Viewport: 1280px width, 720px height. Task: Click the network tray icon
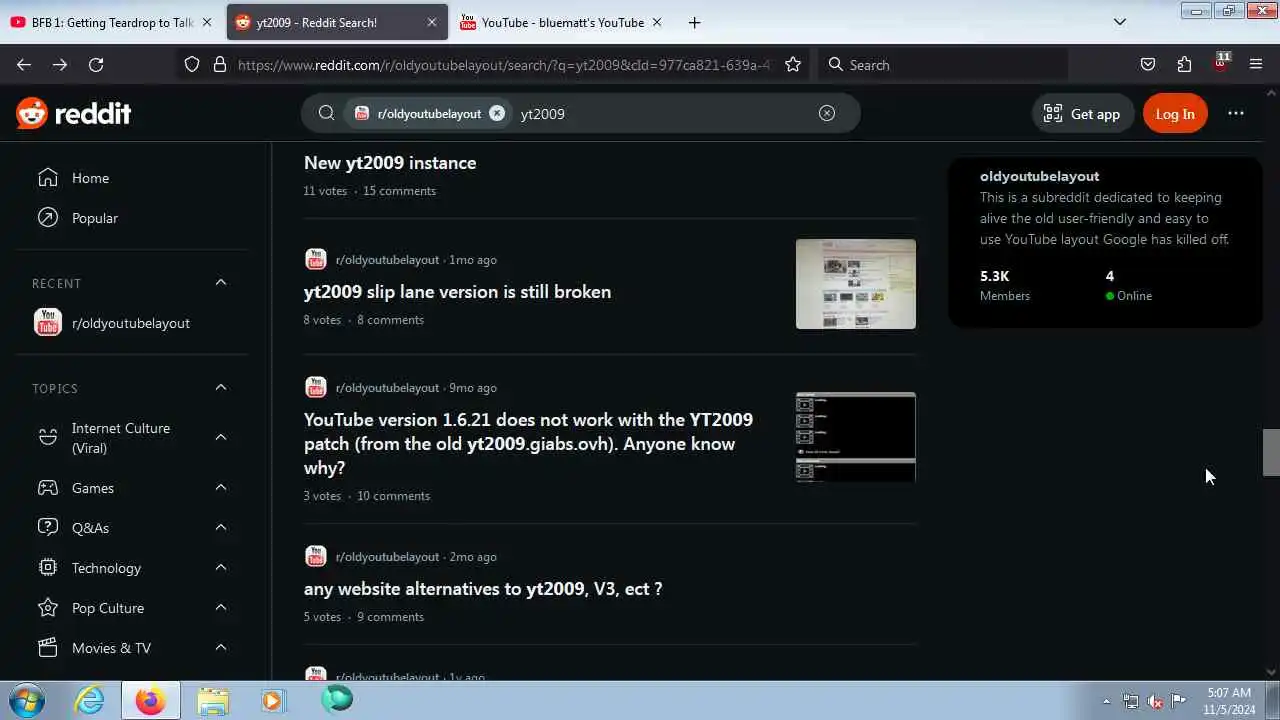tap(1131, 701)
